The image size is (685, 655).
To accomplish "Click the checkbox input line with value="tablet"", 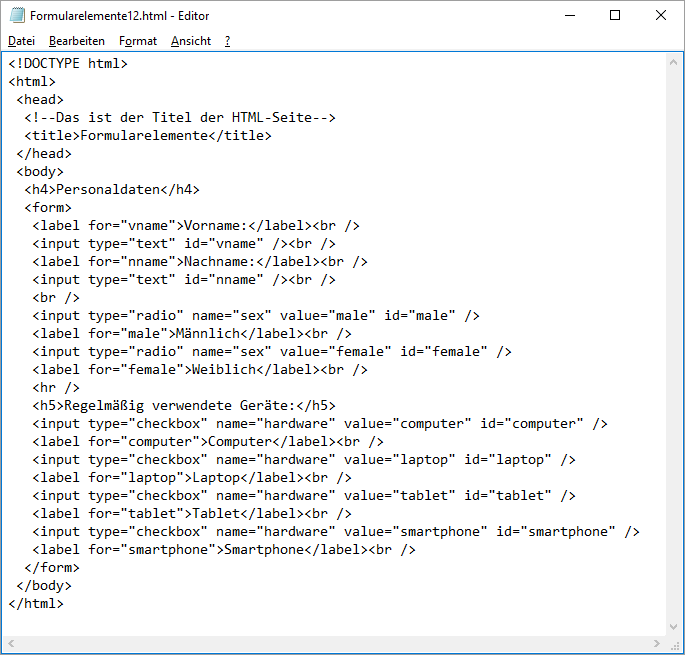I will click(x=304, y=496).
